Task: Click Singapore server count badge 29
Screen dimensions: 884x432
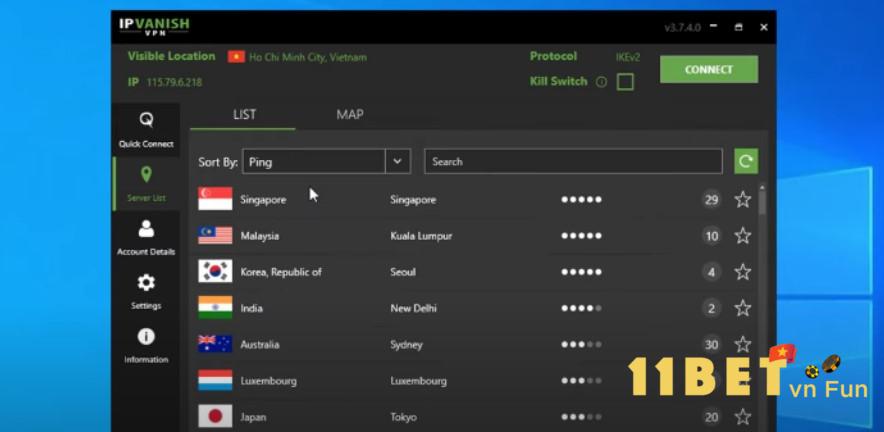Action: tap(711, 200)
